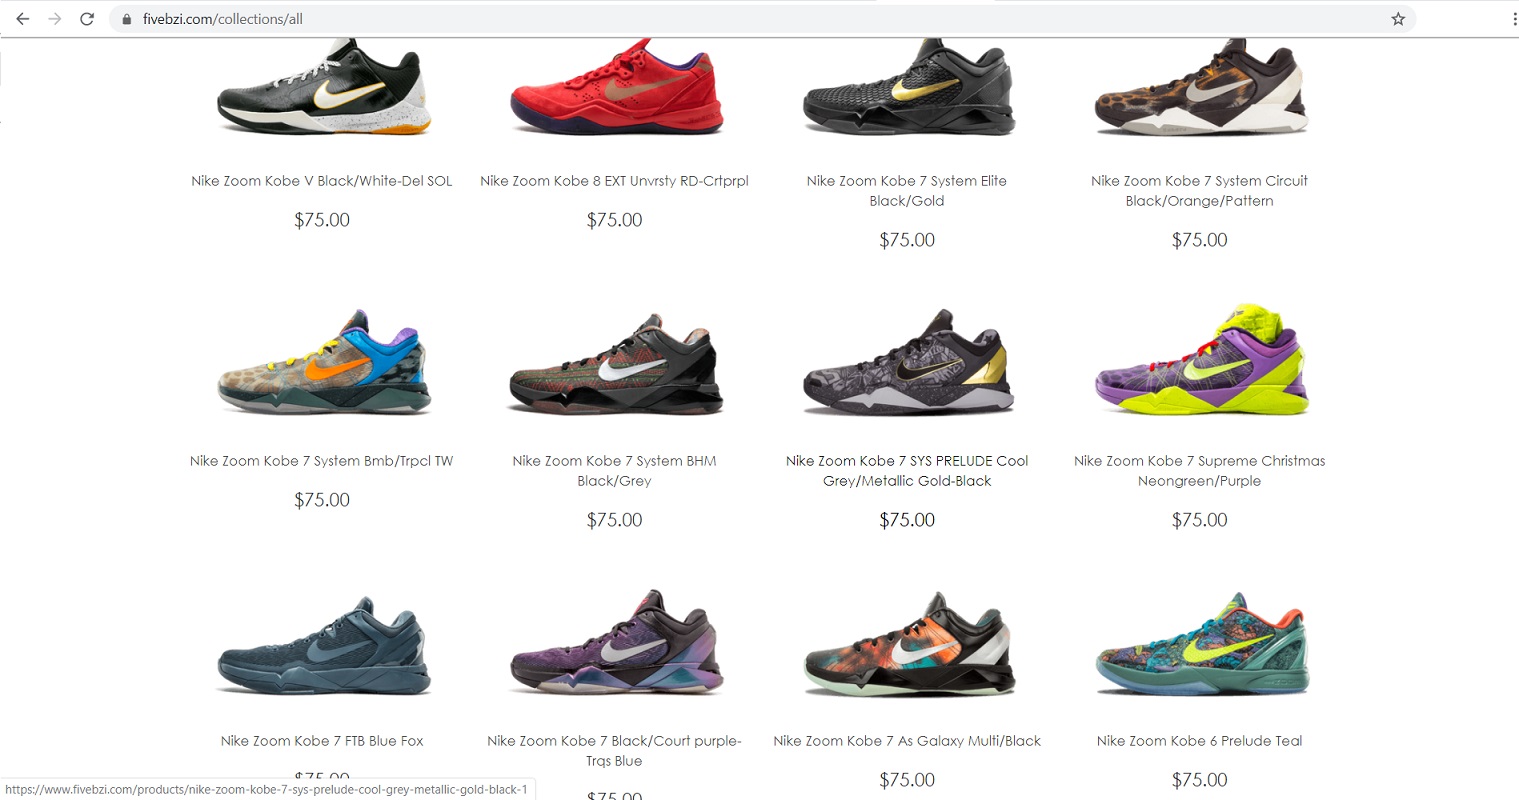Reload the page with the refresh icon

click(x=87, y=19)
